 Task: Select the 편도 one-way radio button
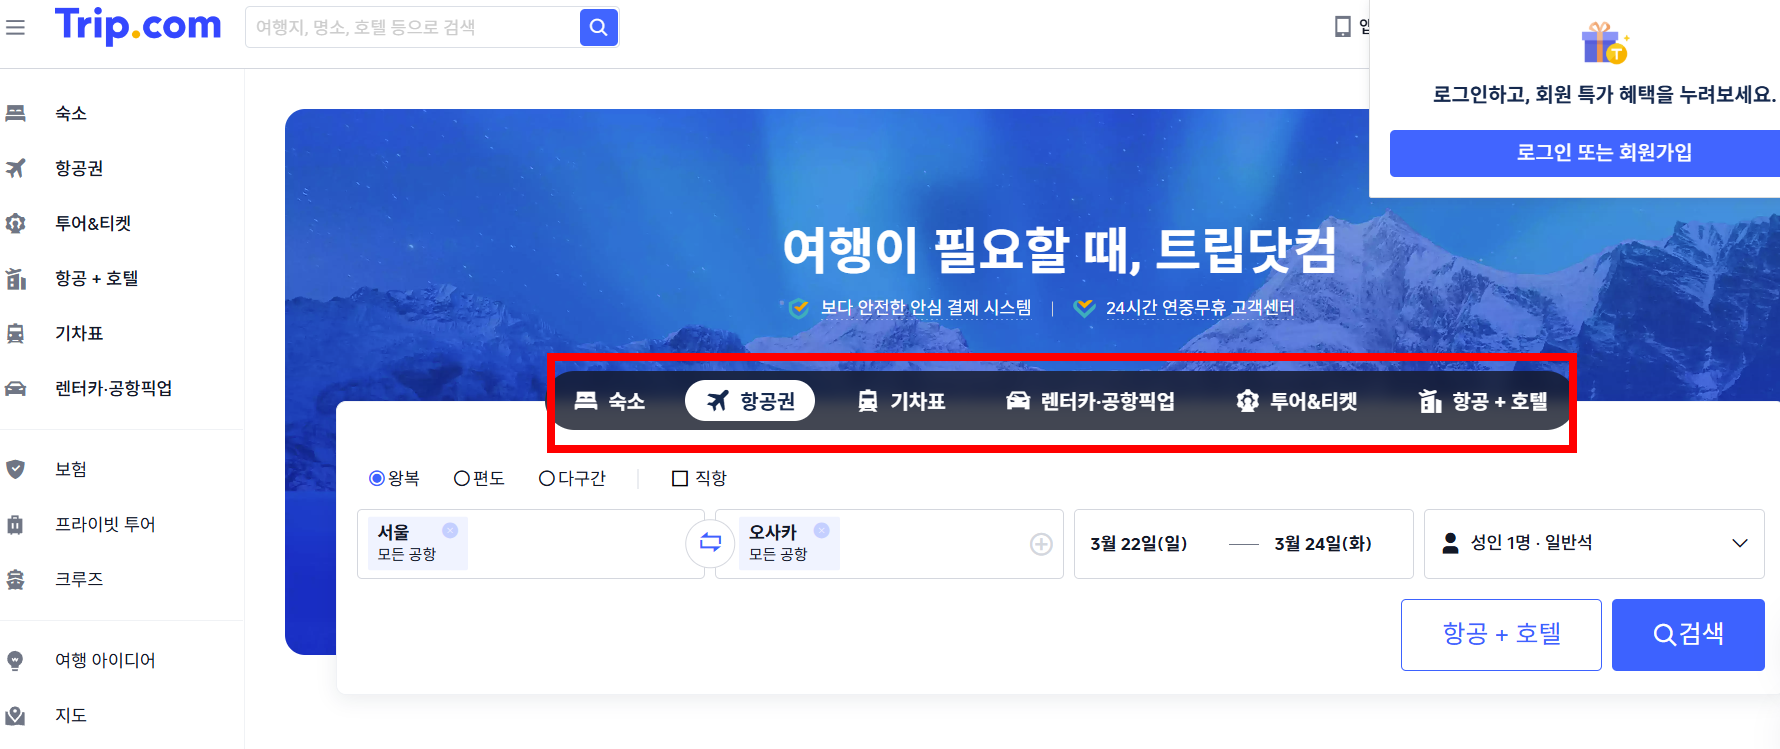pos(462,478)
